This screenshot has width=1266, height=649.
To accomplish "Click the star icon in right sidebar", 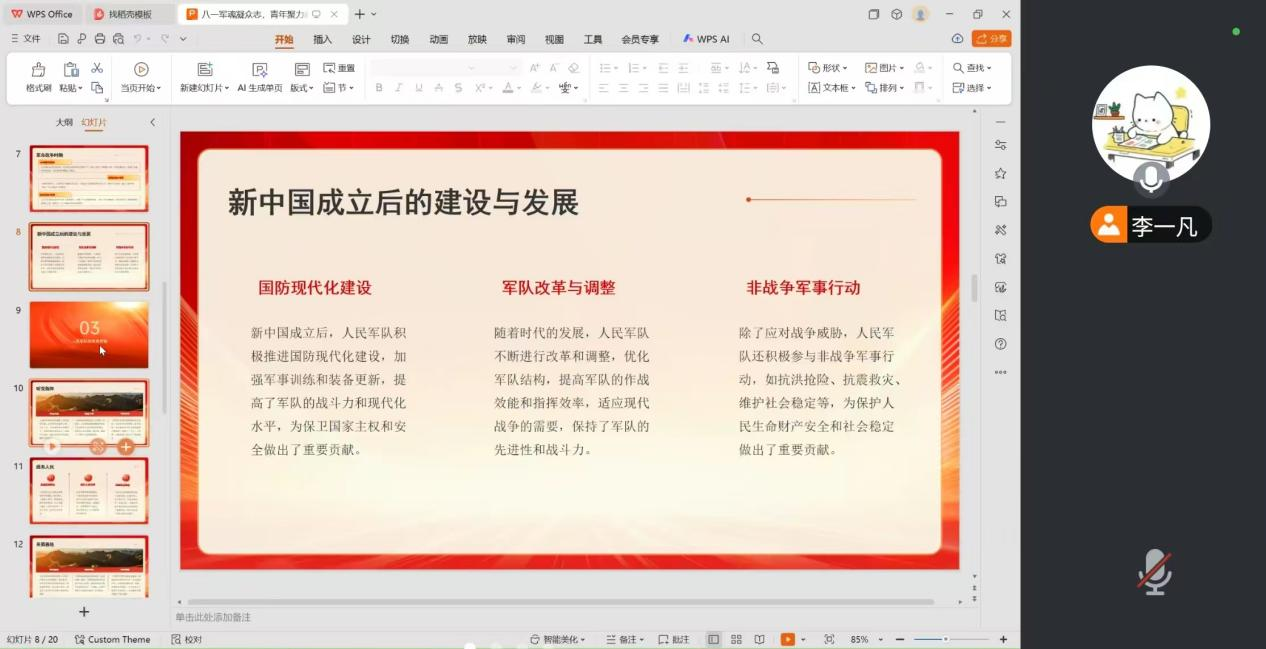I will click(x=1000, y=173).
